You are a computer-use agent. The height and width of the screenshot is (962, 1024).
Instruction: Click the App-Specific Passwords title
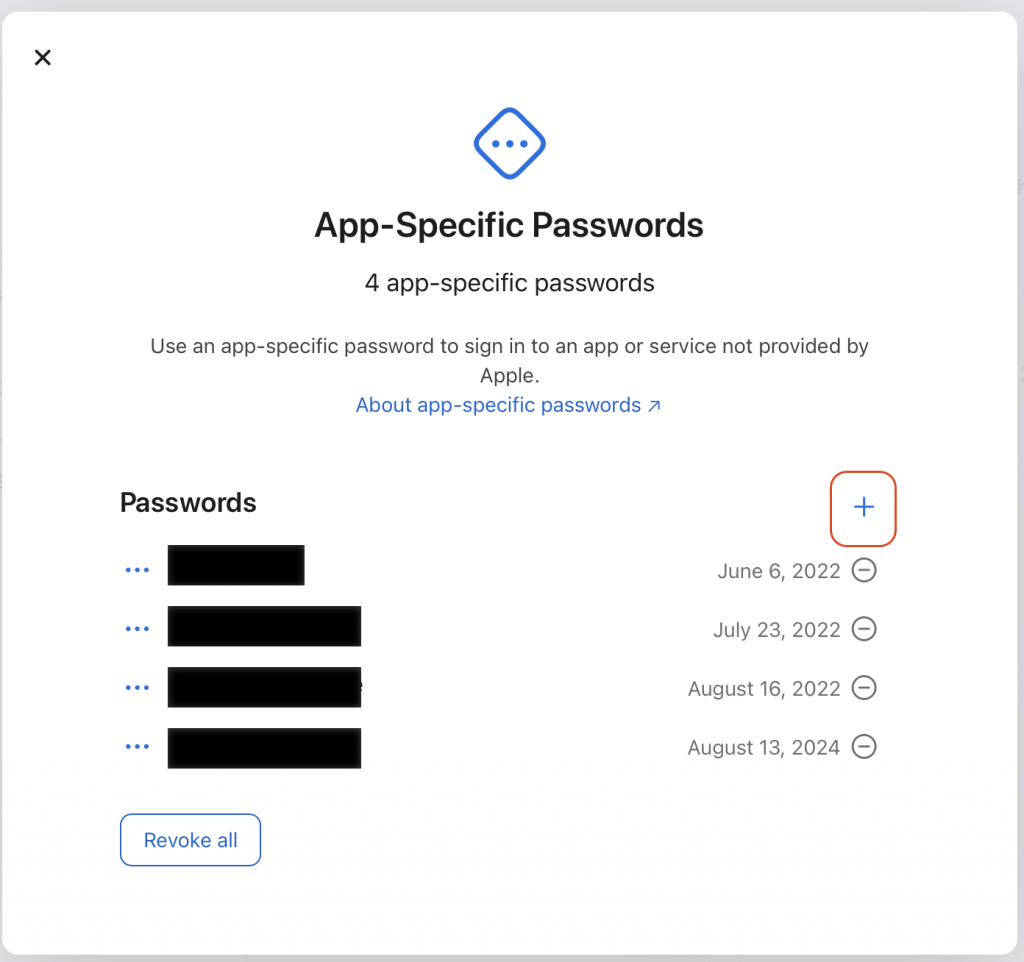509,225
